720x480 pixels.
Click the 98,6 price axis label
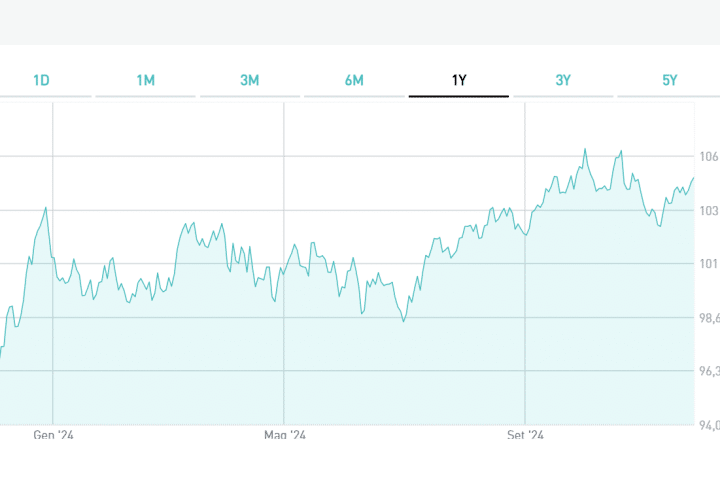pyautogui.click(x=708, y=318)
